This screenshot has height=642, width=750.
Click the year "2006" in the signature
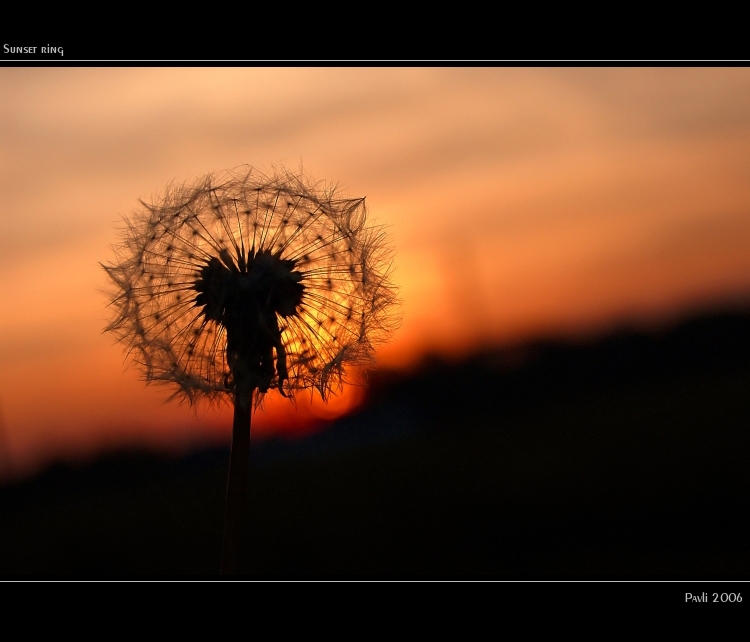tap(727, 598)
